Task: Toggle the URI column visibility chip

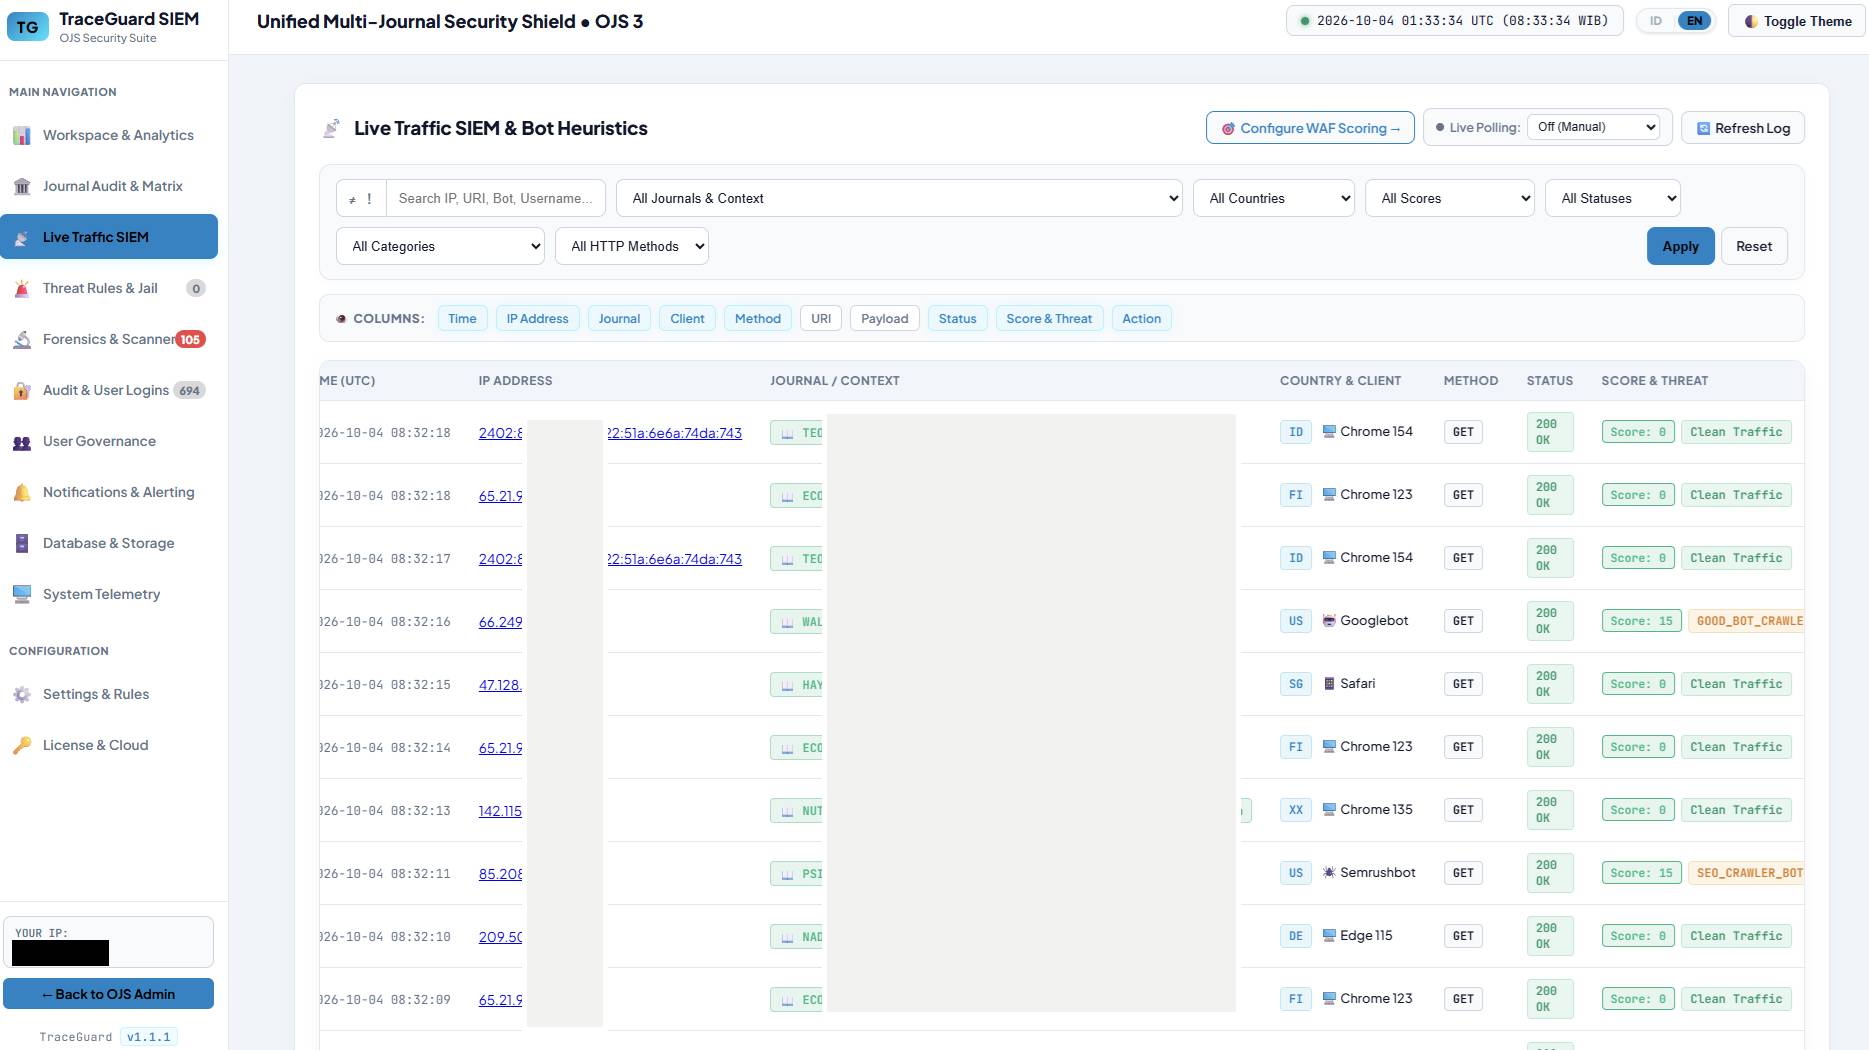Action: point(821,319)
